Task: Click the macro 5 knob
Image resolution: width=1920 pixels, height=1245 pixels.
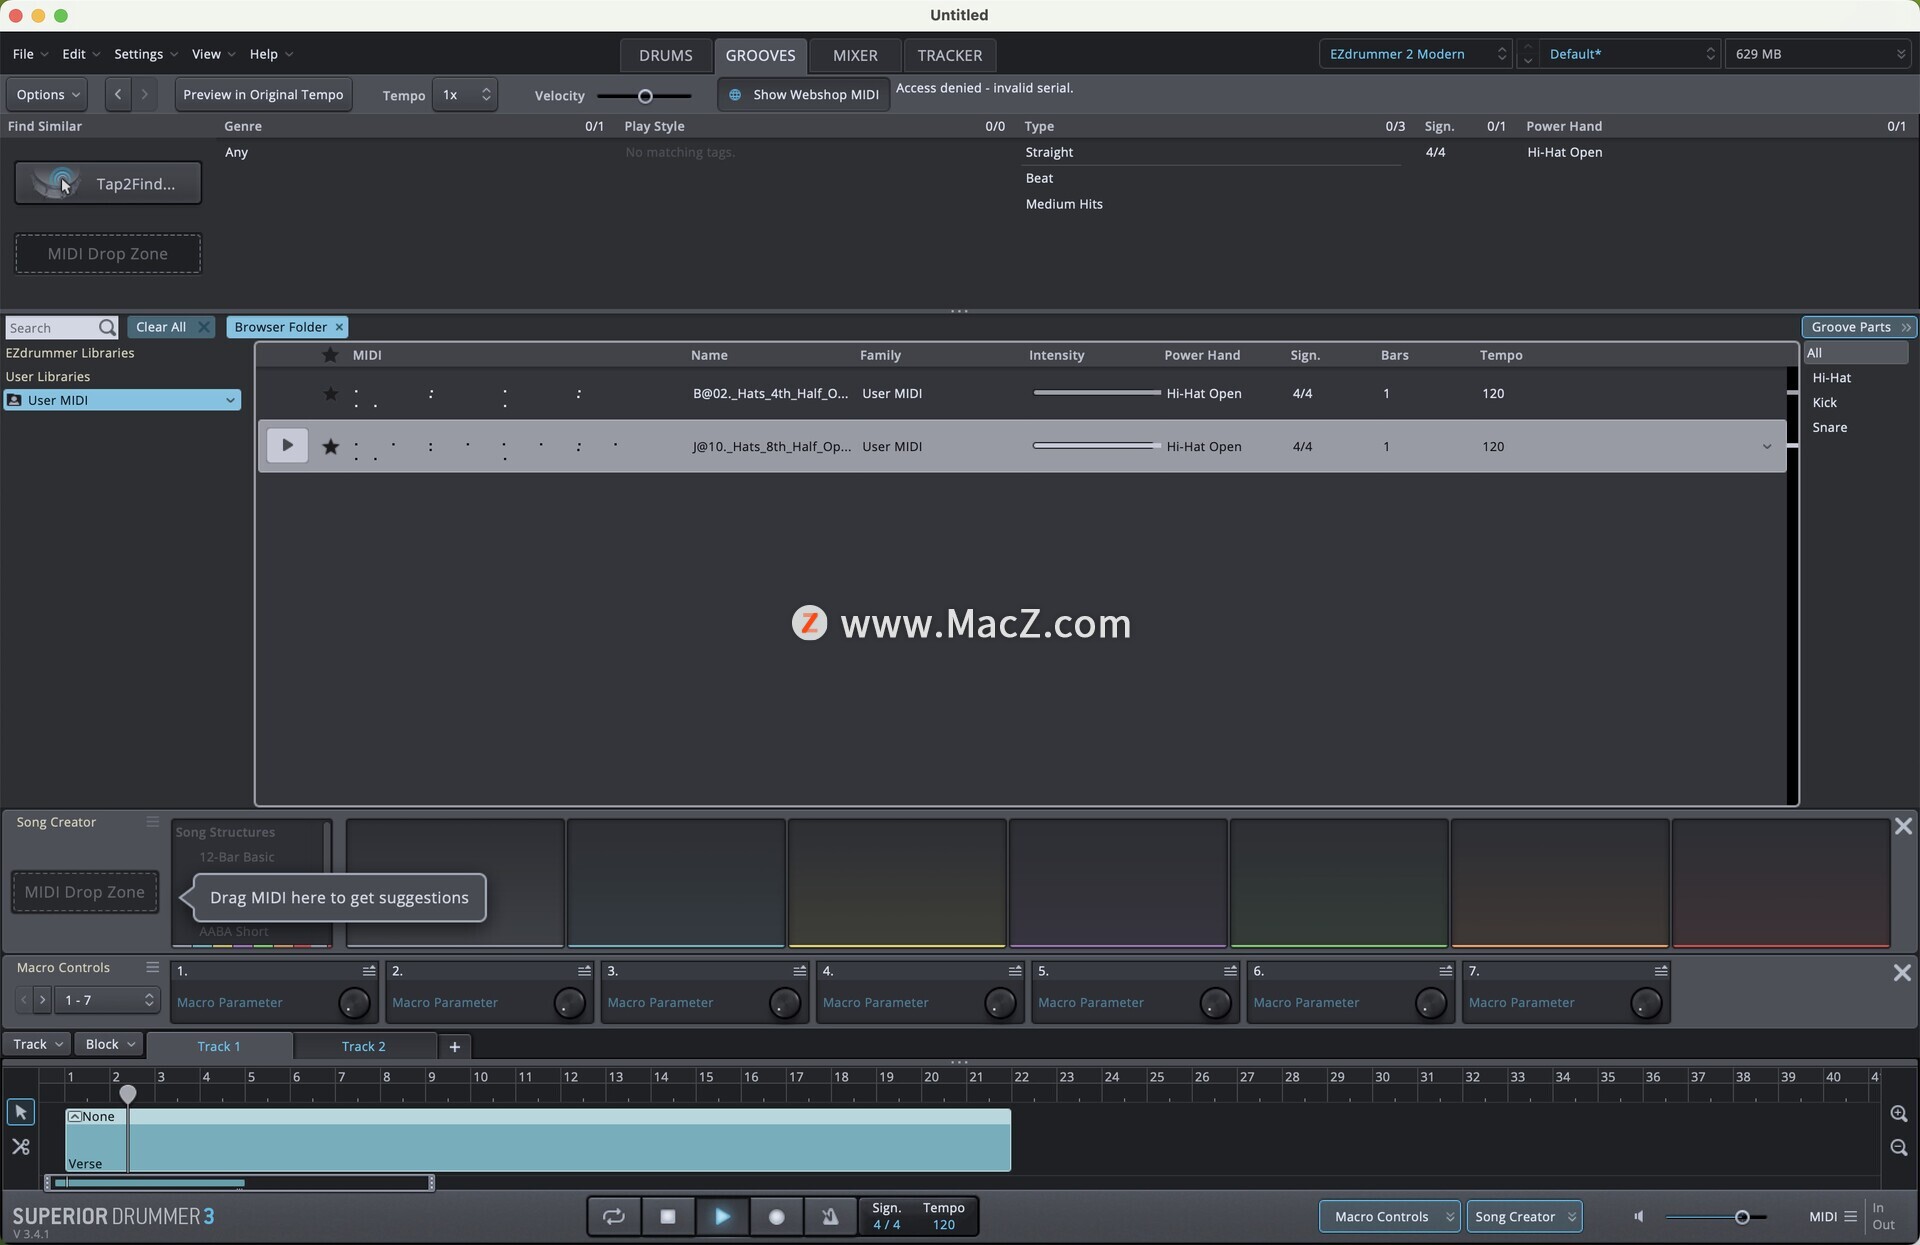Action: pyautogui.click(x=1215, y=1003)
